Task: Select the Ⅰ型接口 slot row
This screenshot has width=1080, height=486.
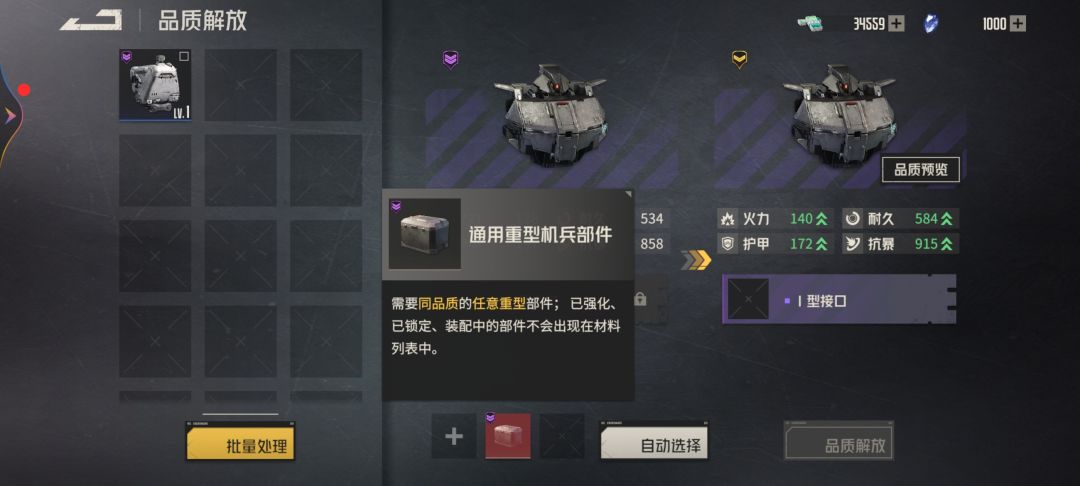Action: [839, 299]
